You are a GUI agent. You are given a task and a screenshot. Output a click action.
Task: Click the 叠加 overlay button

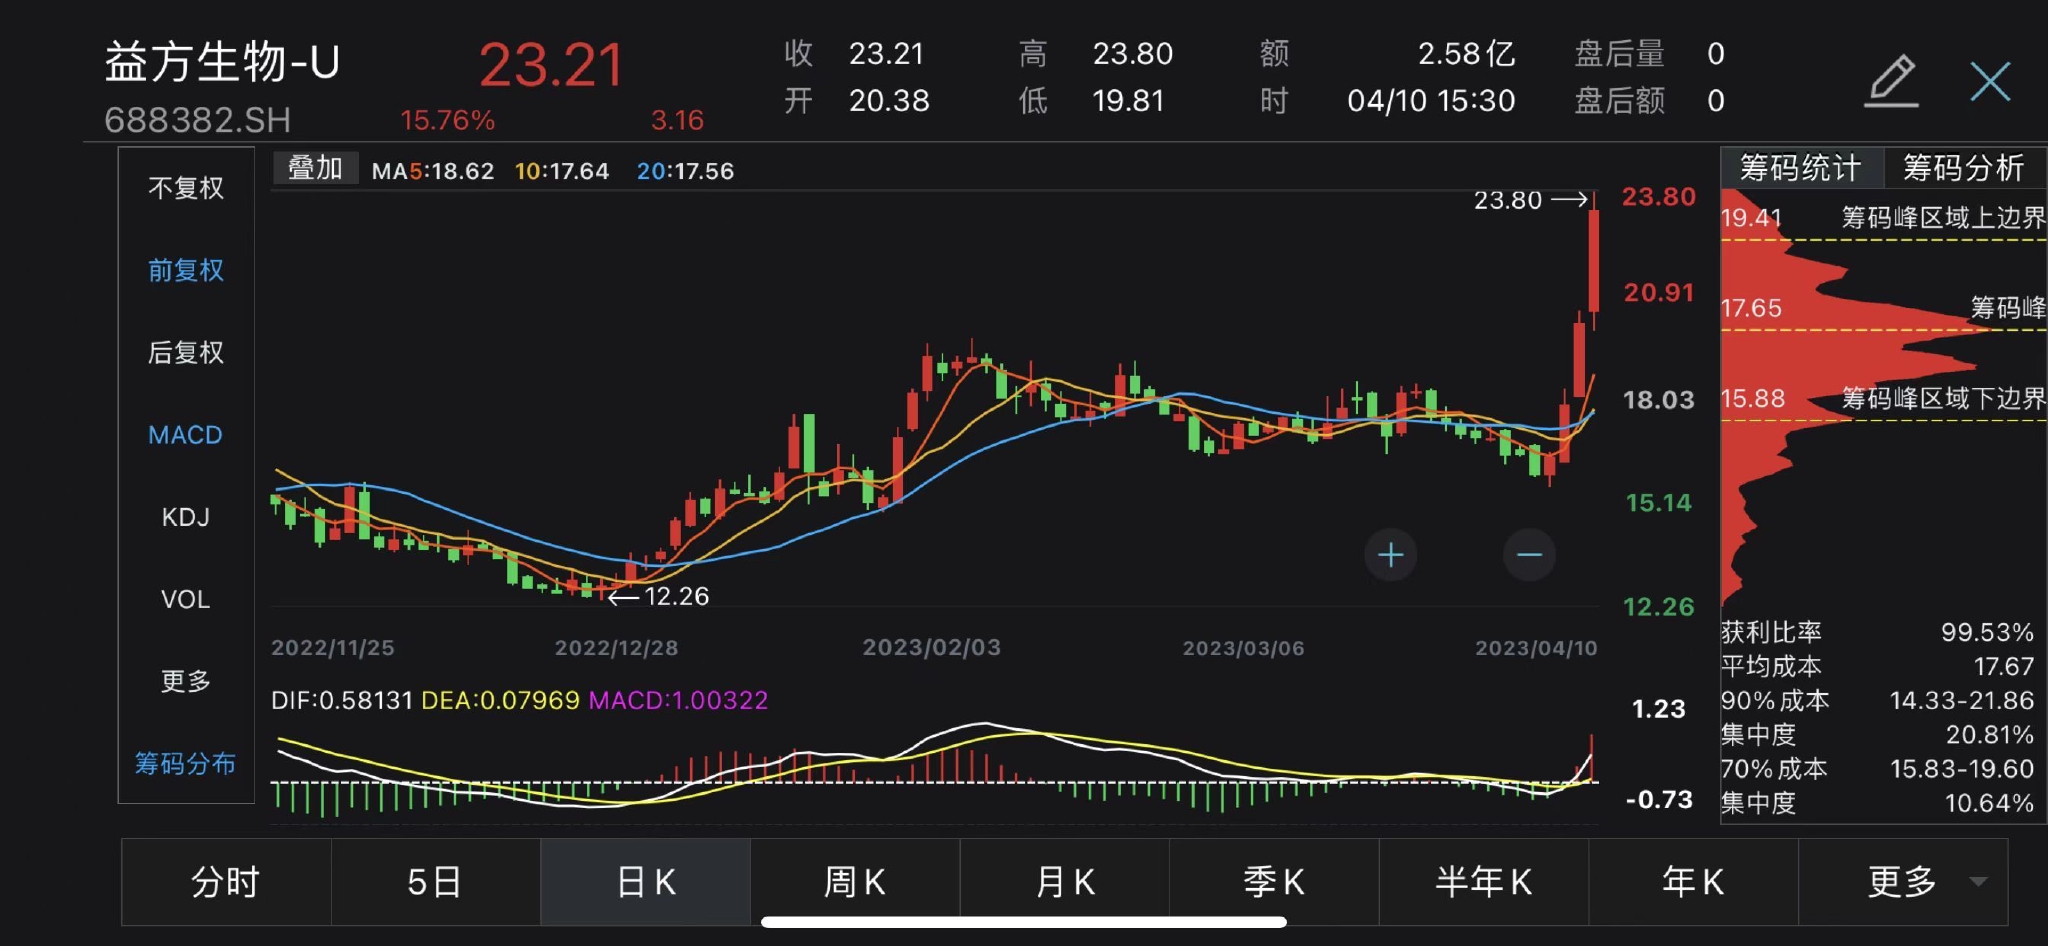click(x=315, y=168)
